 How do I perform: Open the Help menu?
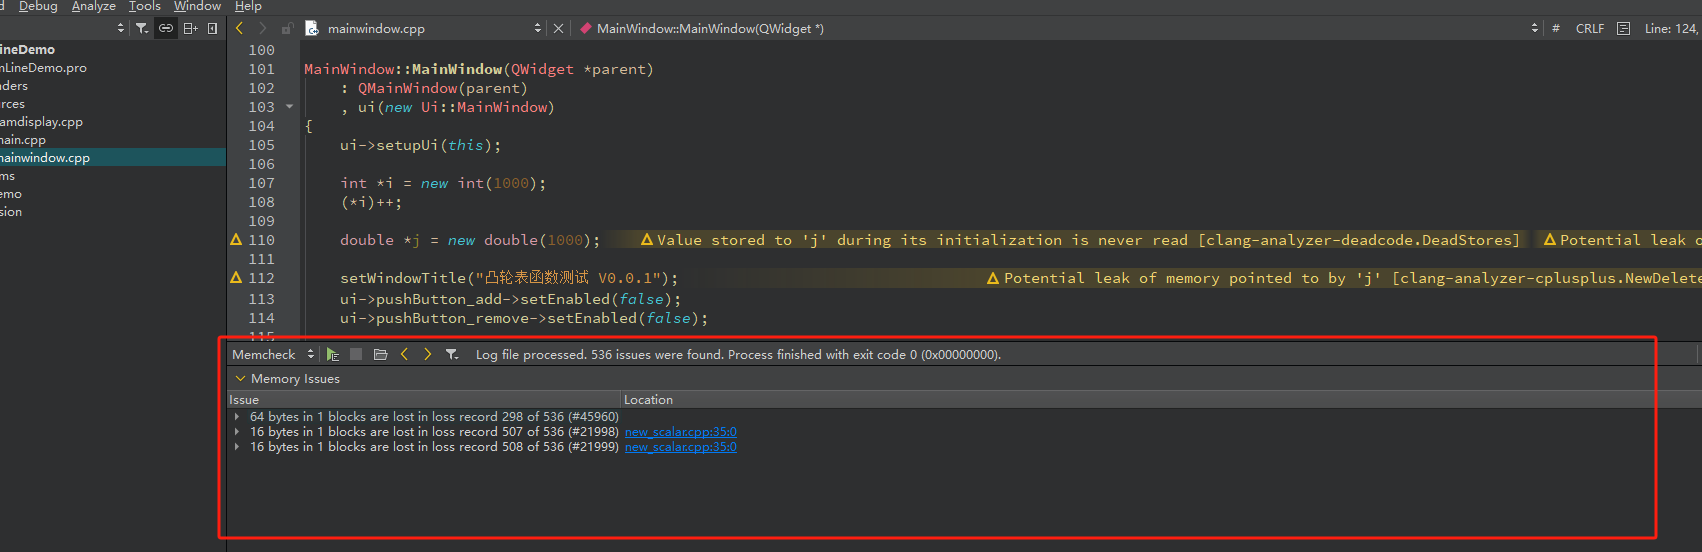248,6
